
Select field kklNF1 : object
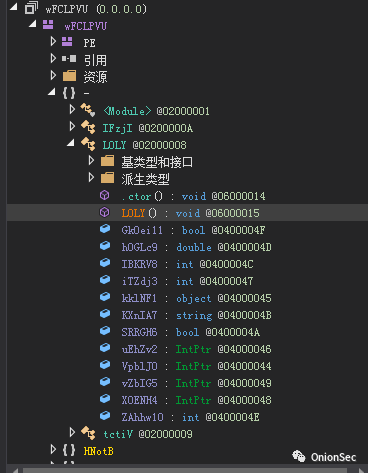coord(196,298)
